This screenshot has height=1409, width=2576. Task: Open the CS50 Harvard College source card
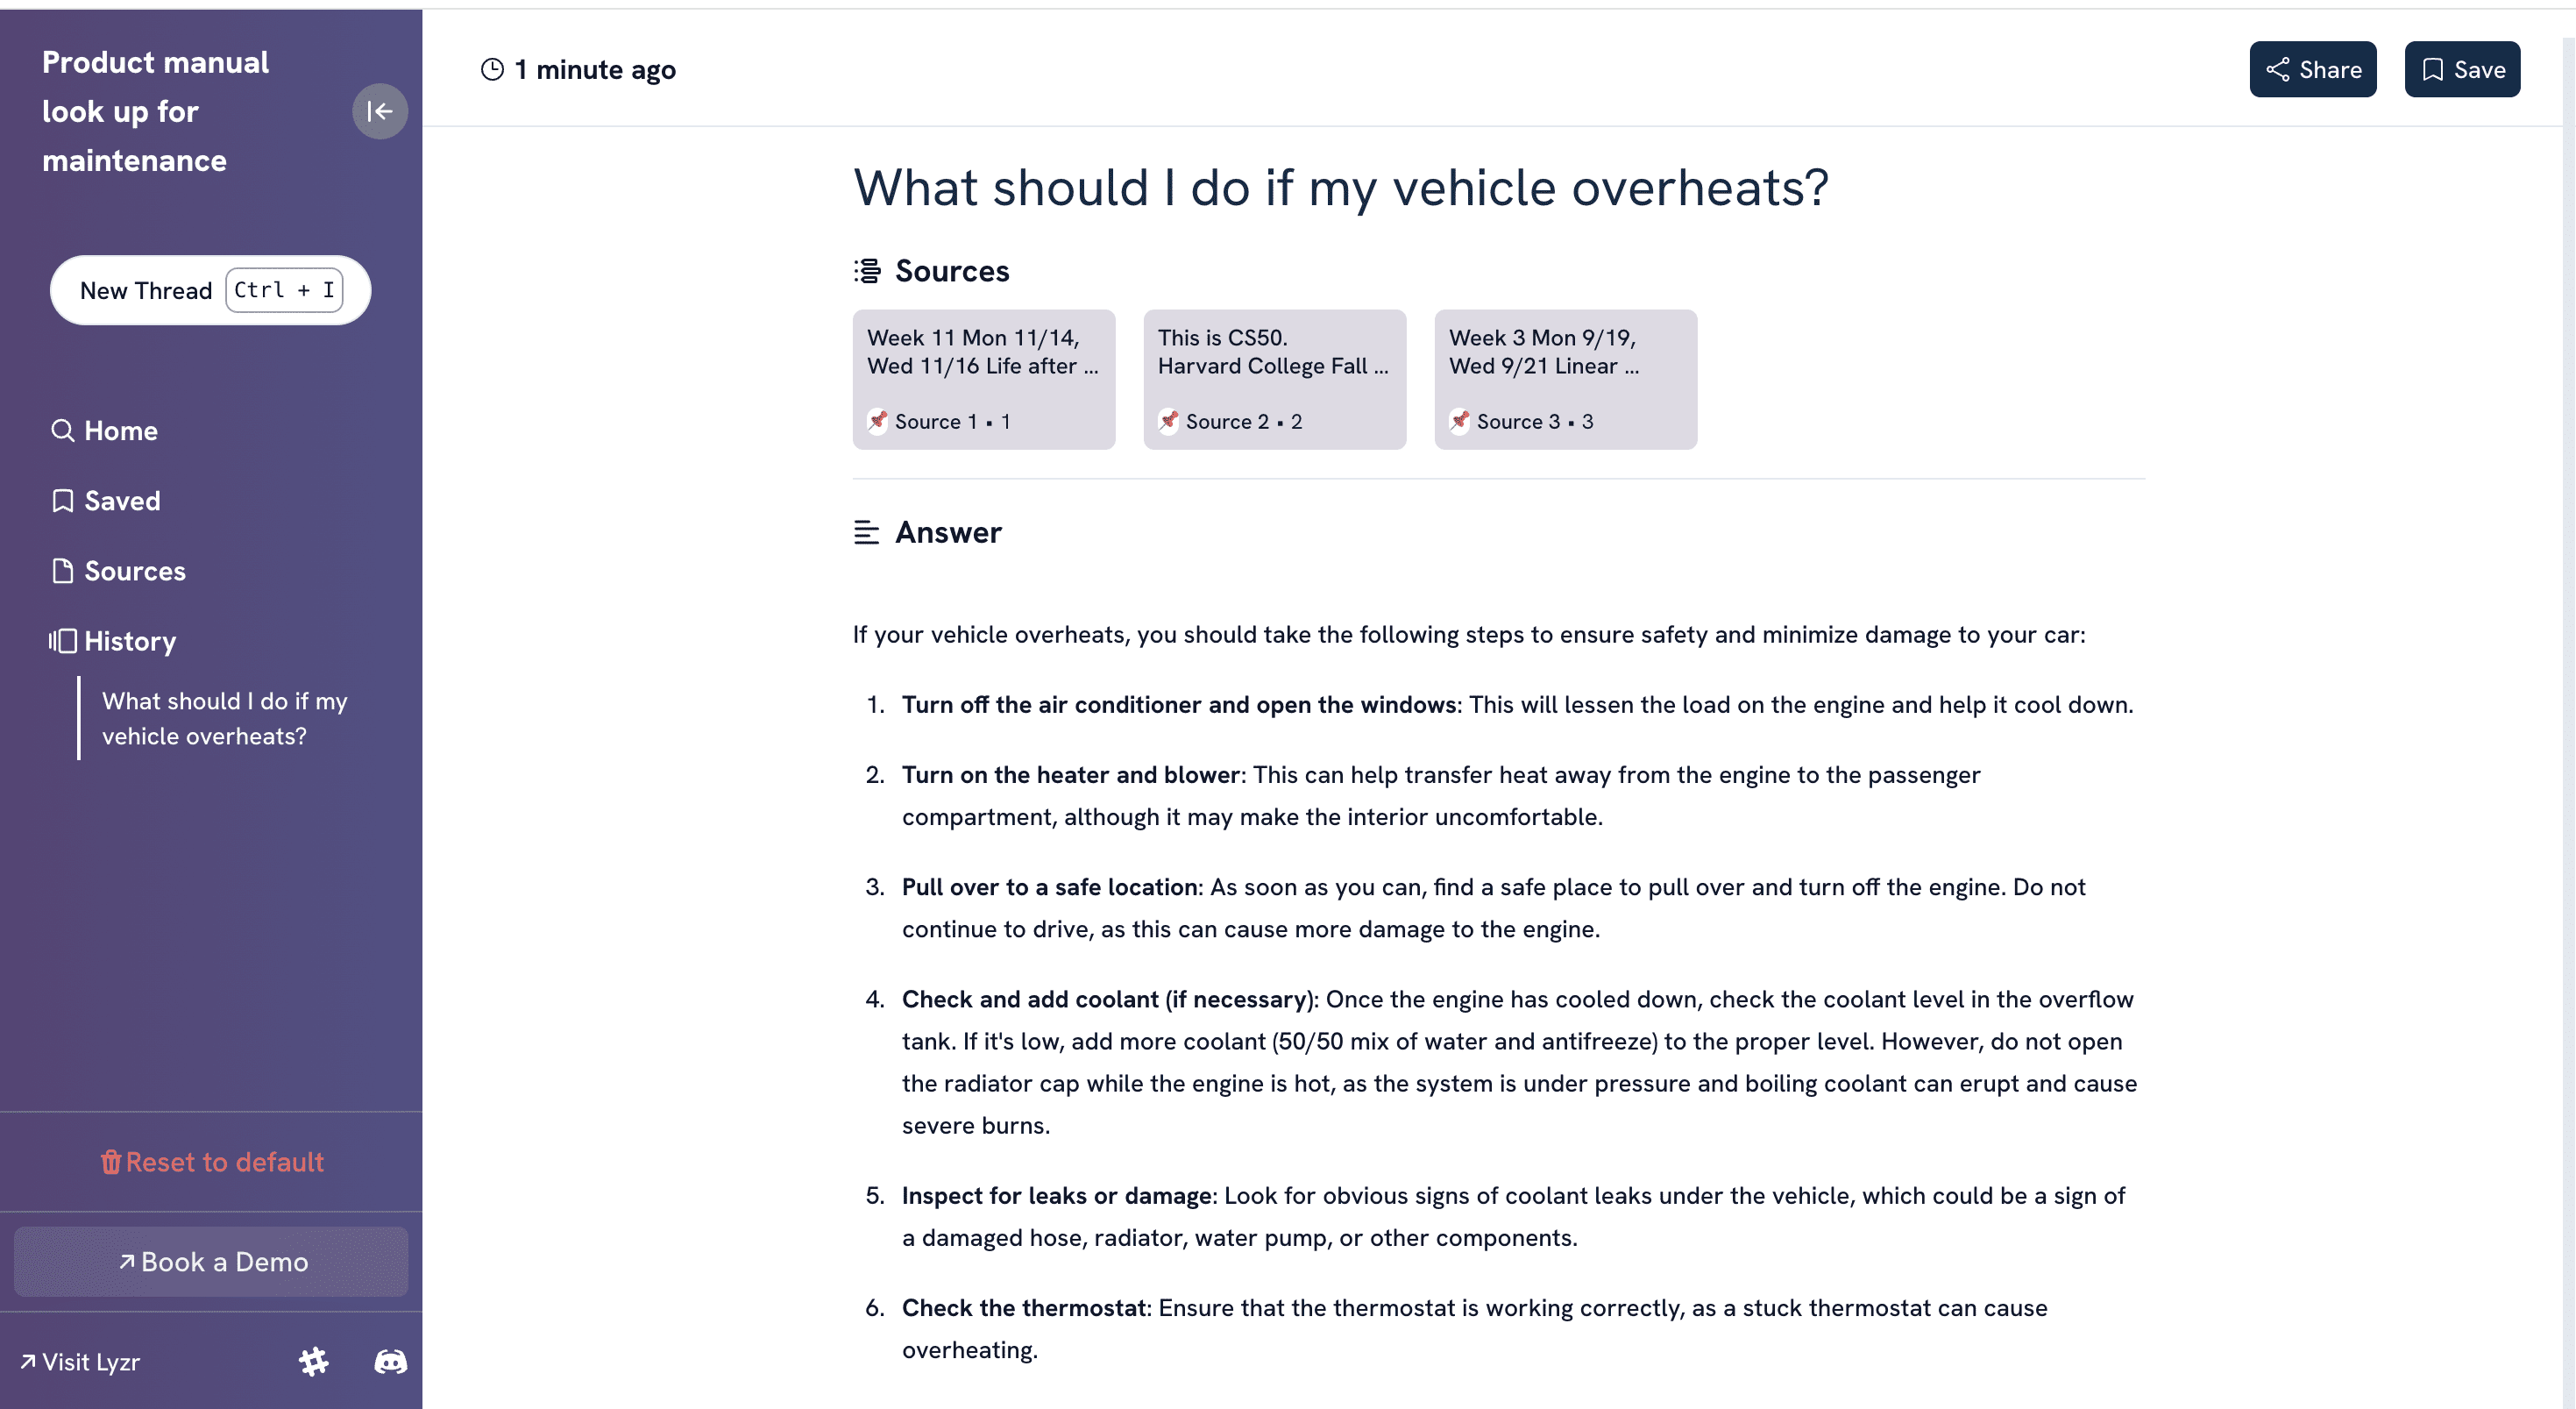pyautogui.click(x=1274, y=379)
